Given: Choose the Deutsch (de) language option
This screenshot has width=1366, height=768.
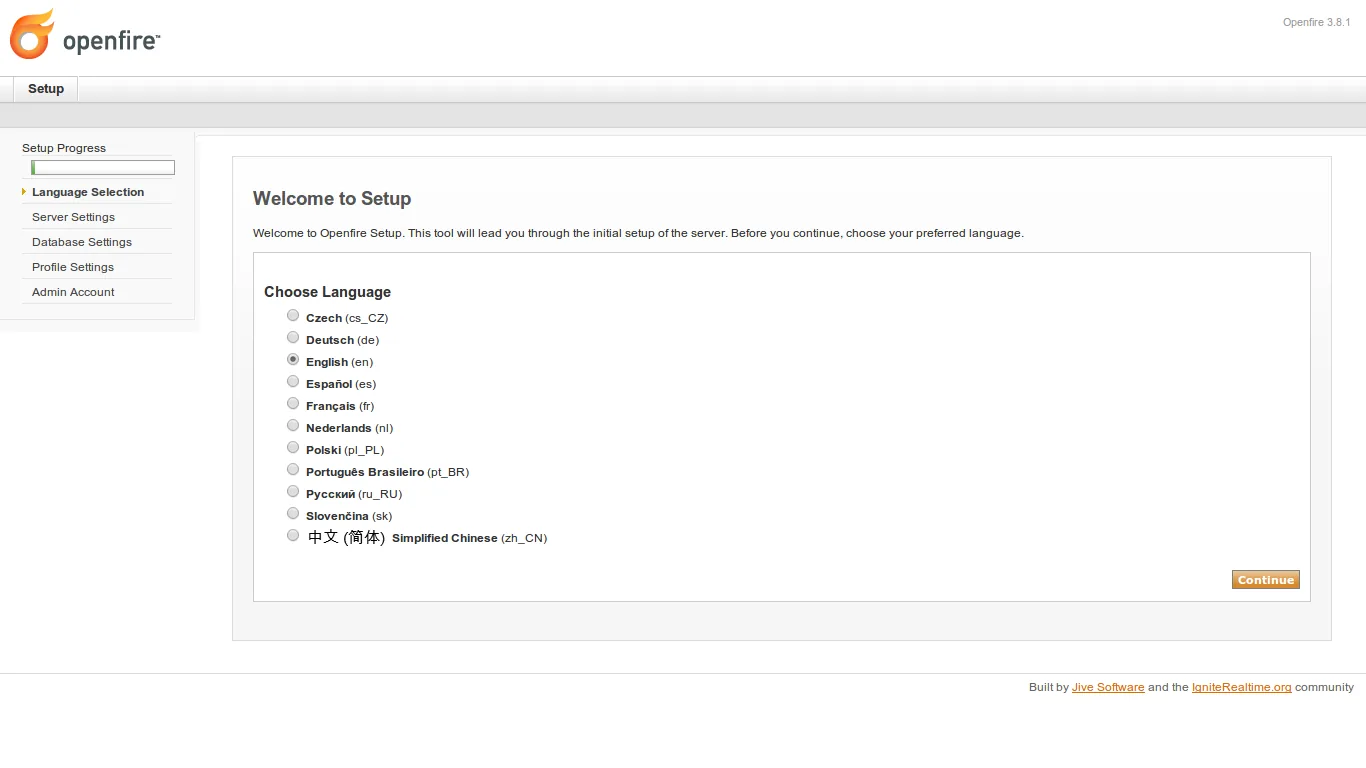Looking at the screenshot, I should tap(293, 338).
